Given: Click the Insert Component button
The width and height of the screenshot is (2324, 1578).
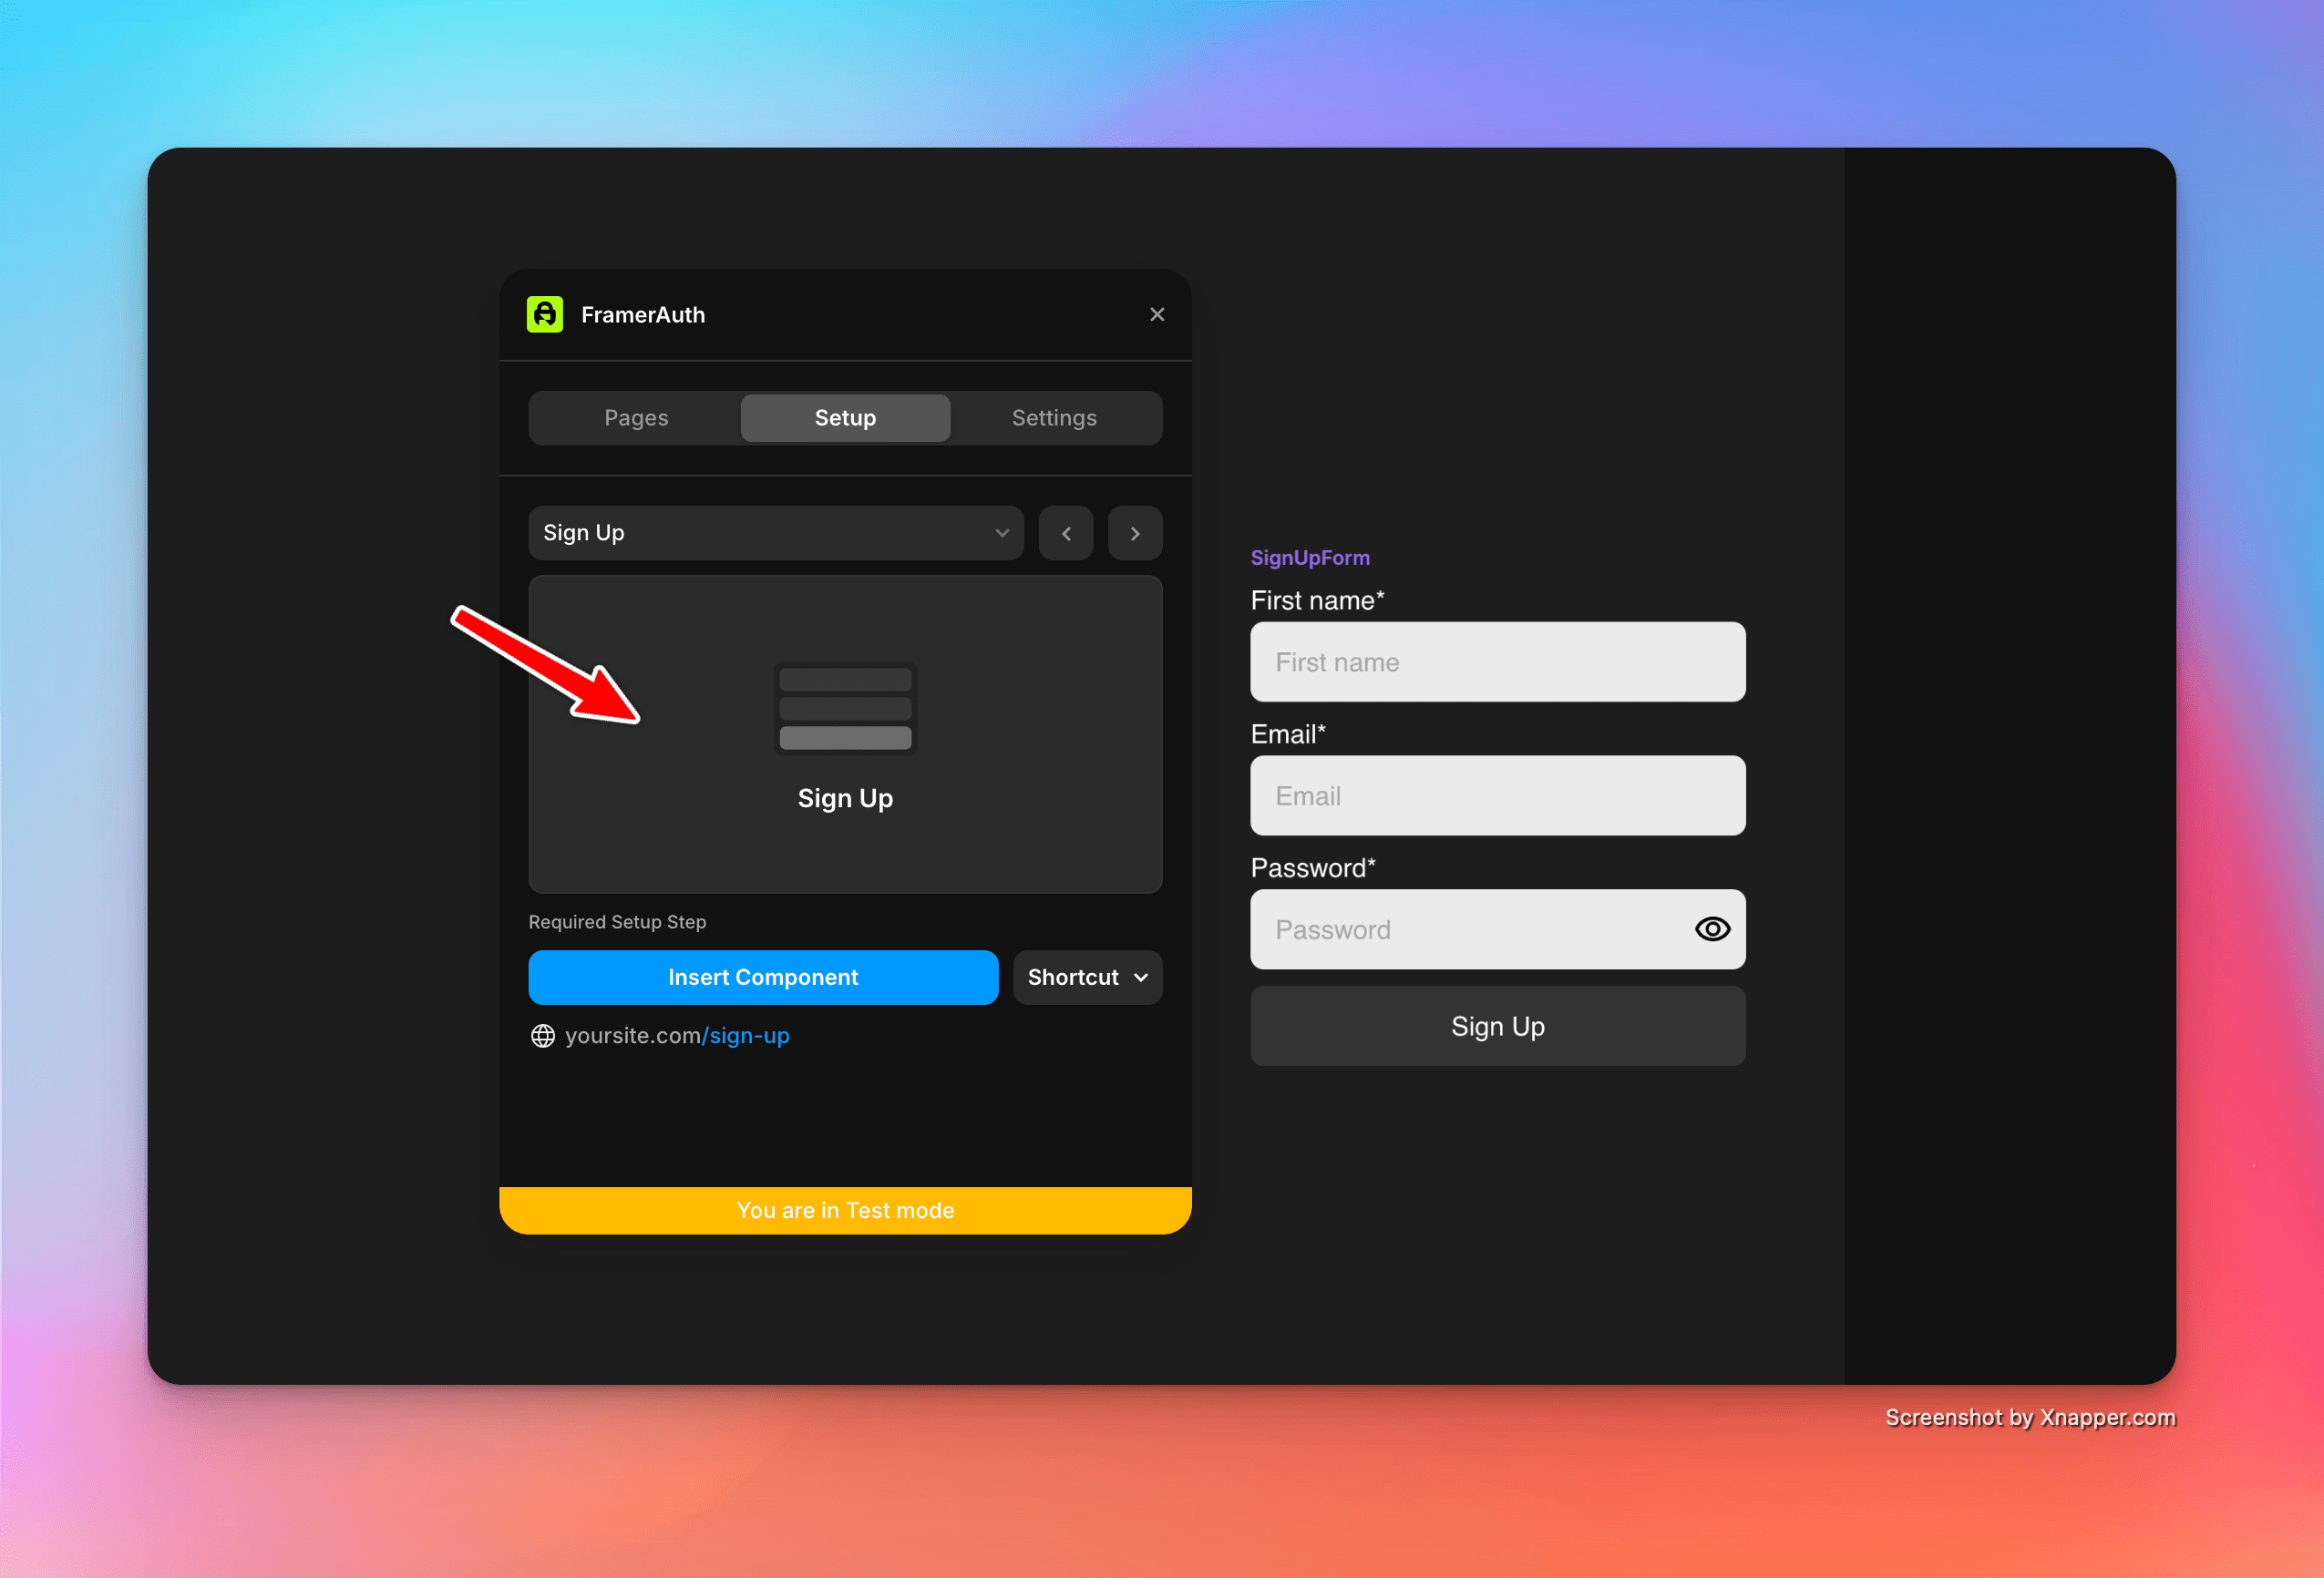Looking at the screenshot, I should tap(763, 978).
